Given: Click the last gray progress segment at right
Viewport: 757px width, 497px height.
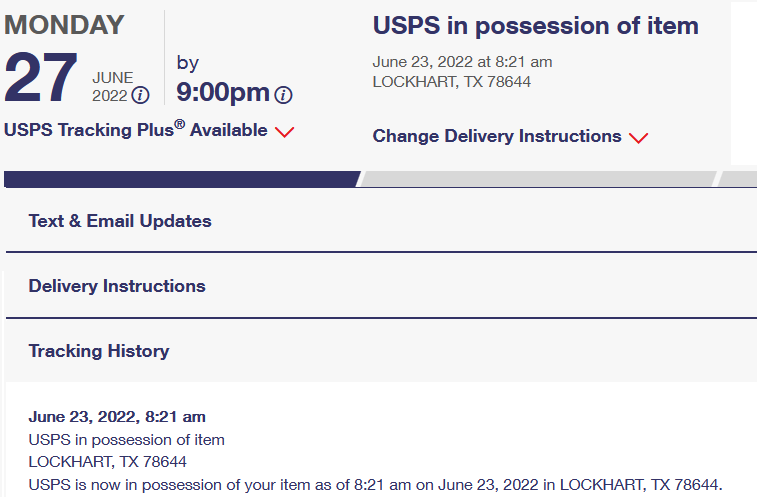Looking at the screenshot, I should pos(738,179).
